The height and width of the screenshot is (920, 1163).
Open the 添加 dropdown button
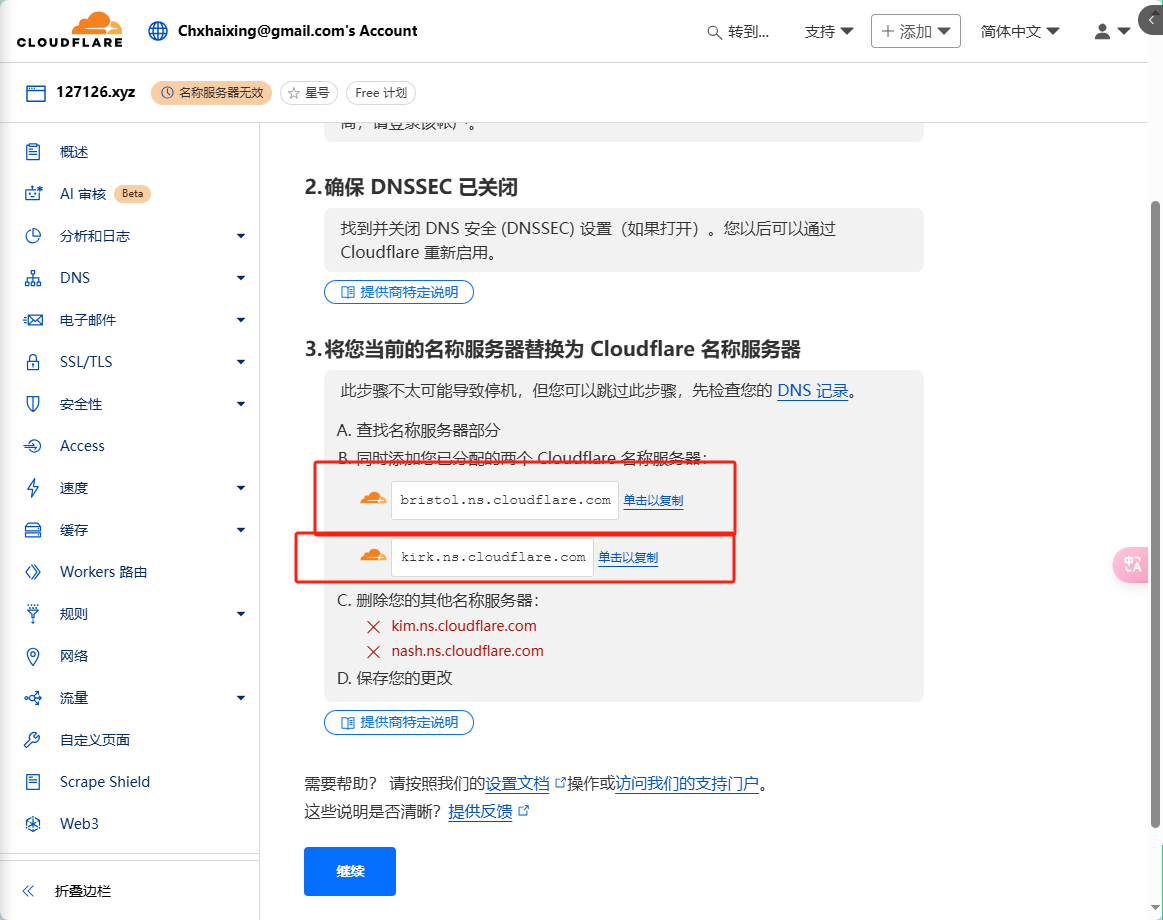[915, 31]
